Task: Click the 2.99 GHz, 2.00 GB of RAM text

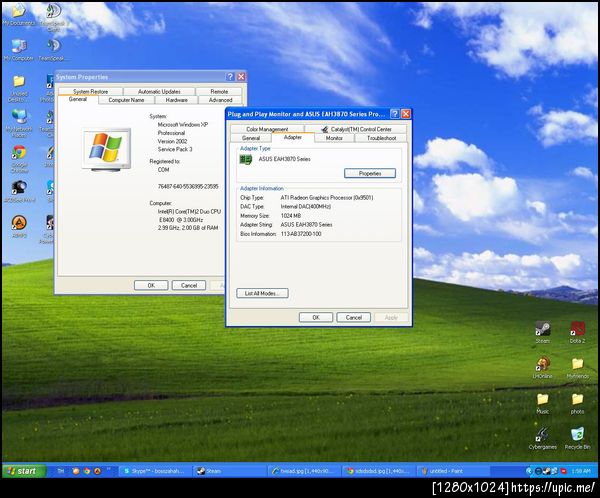Action: [x=188, y=228]
